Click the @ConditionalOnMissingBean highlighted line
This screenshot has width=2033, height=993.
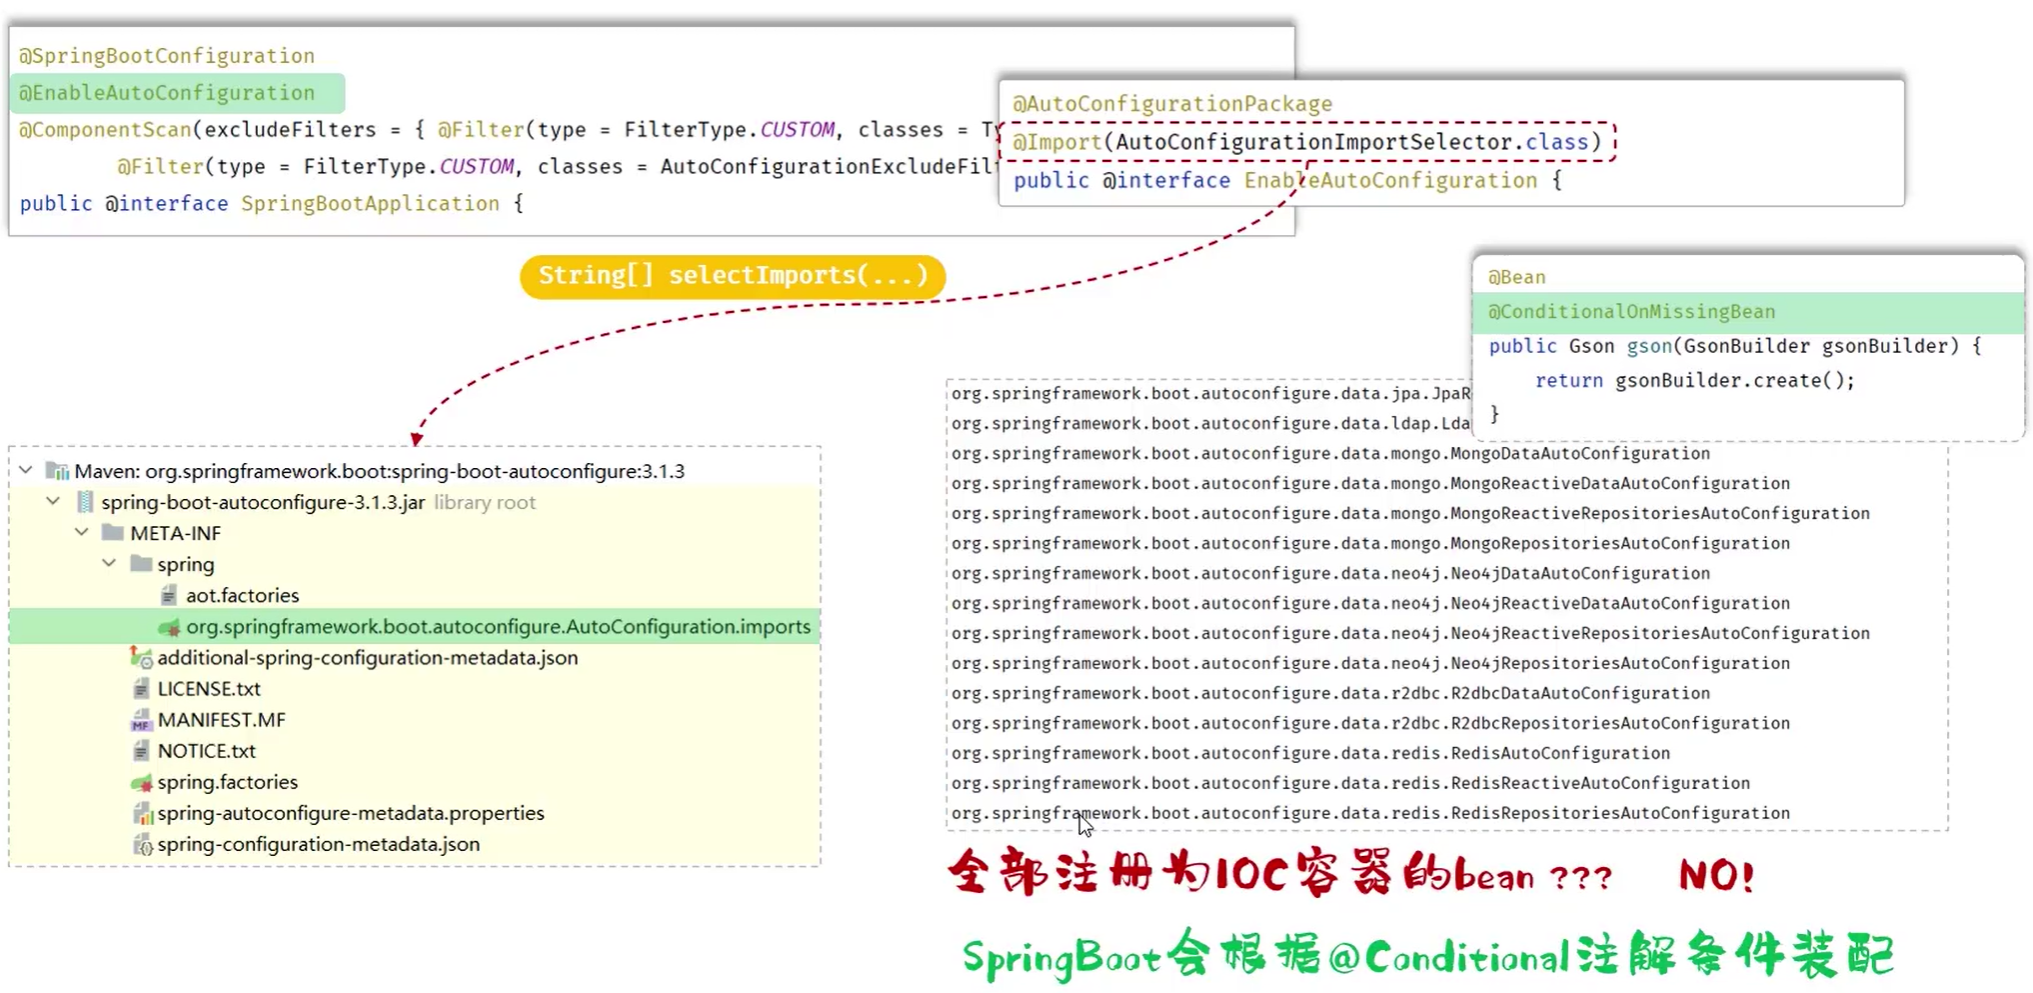pyautogui.click(x=1747, y=312)
